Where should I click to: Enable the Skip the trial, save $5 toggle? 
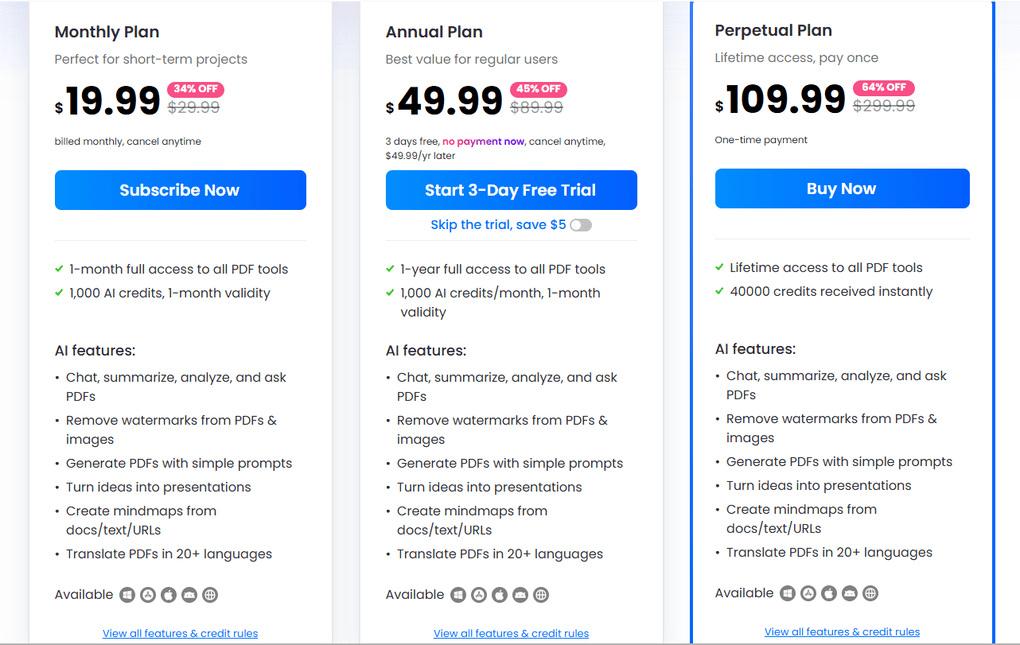click(580, 225)
